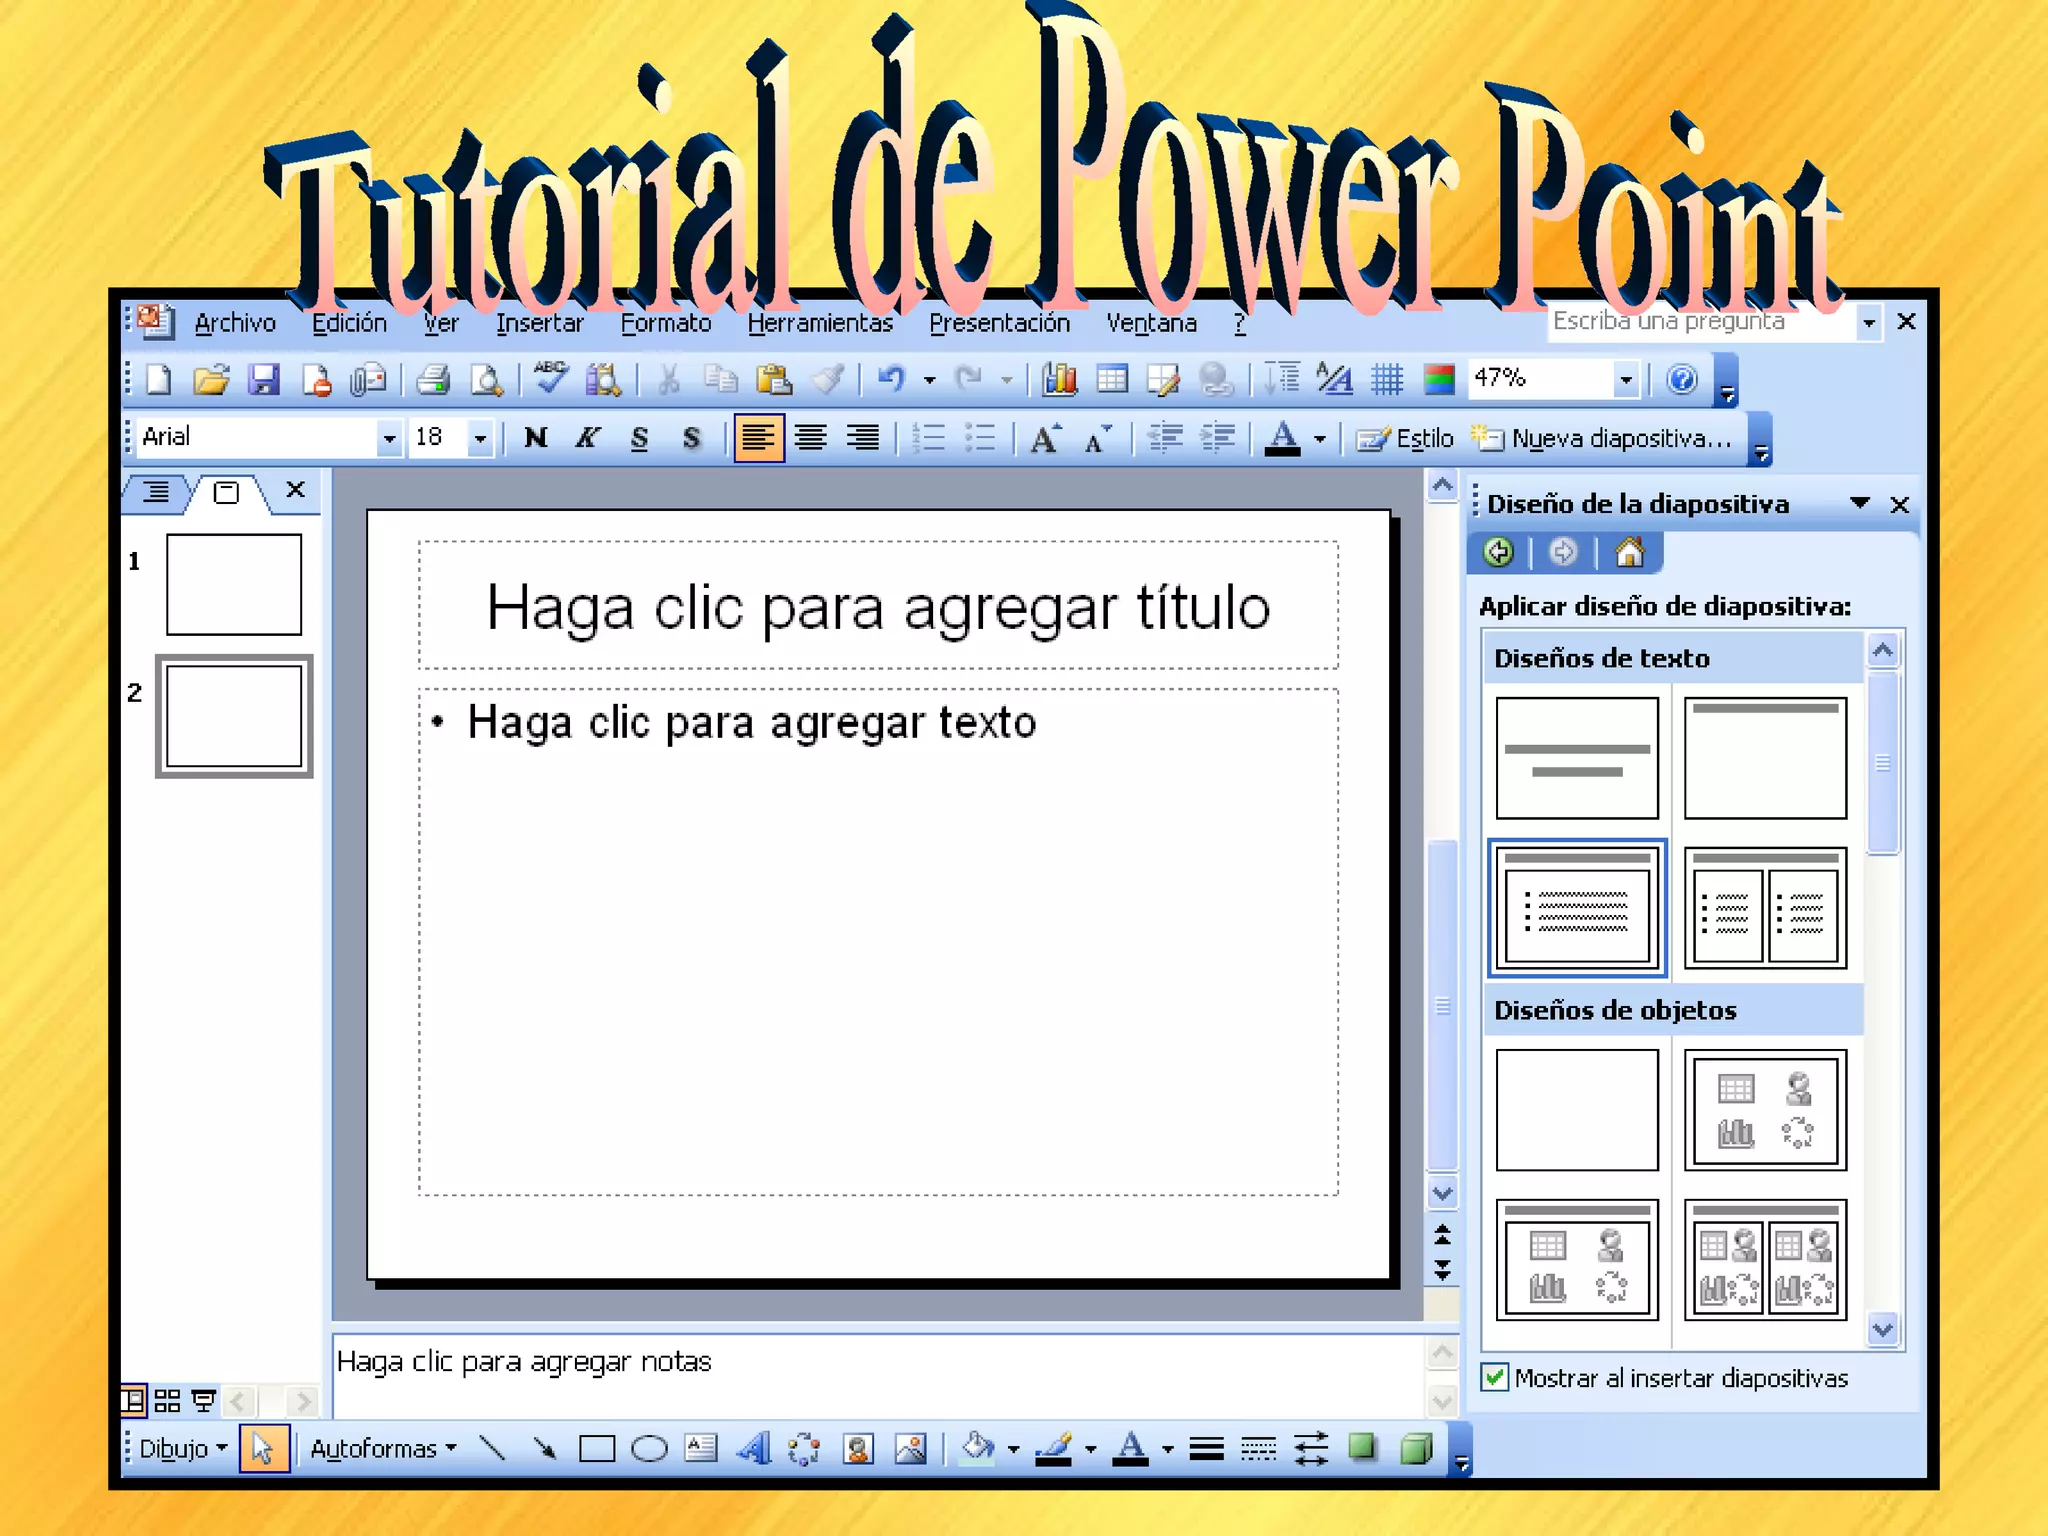The image size is (2048, 1536).
Task: Open the Herramientas menu
Action: (819, 323)
